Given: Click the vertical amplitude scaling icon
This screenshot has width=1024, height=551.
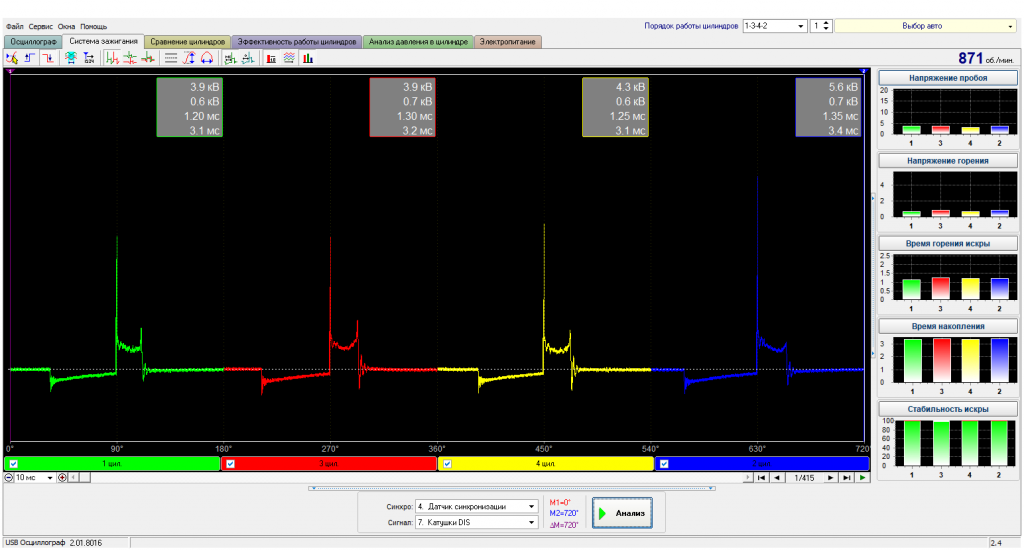Looking at the screenshot, I should (189, 58).
